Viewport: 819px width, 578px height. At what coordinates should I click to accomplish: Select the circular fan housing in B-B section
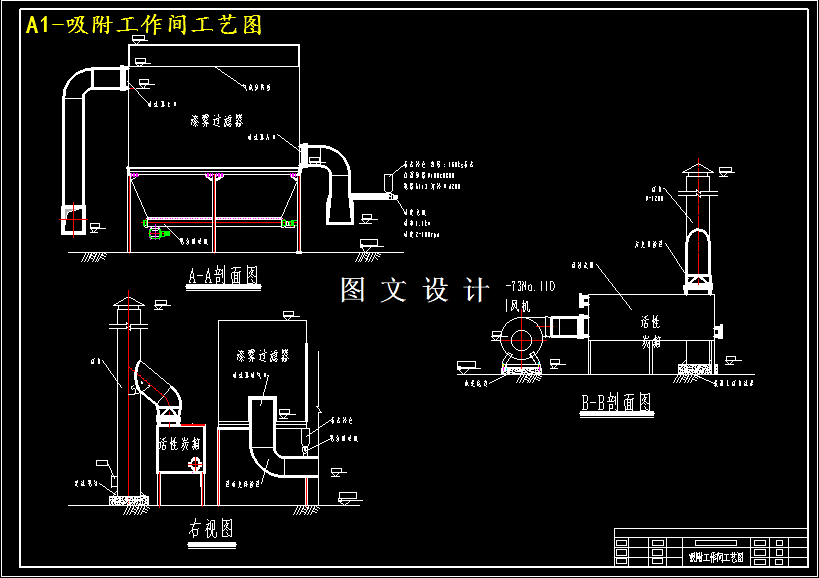click(x=521, y=340)
